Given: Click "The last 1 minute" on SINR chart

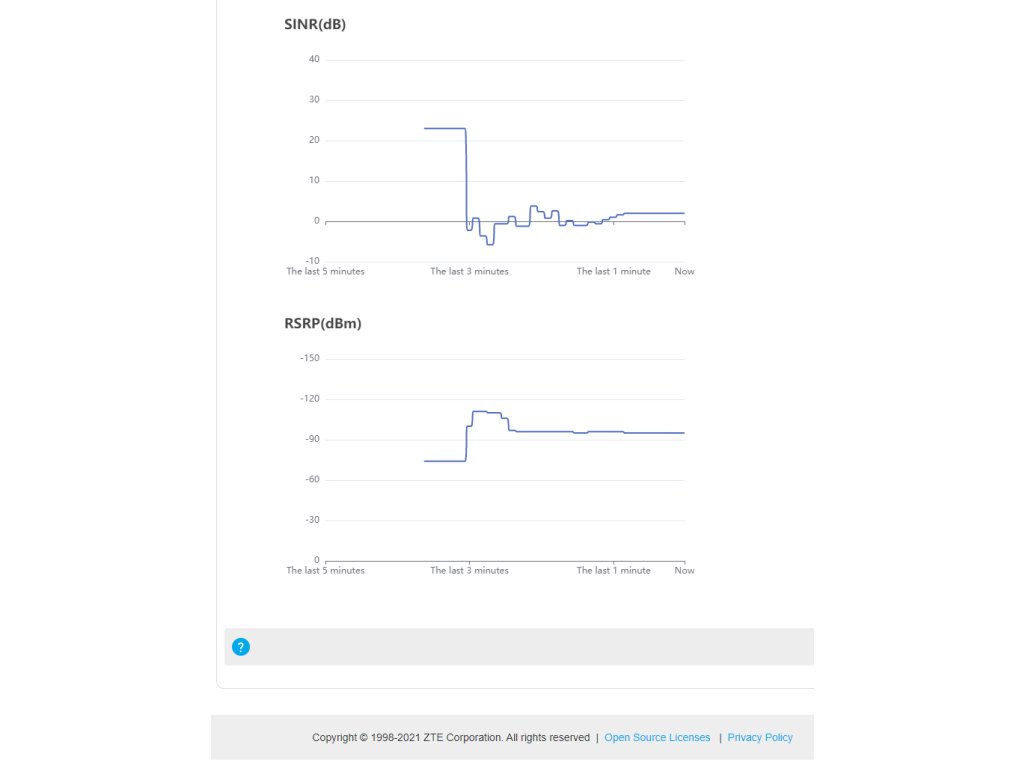Looking at the screenshot, I should point(613,271).
